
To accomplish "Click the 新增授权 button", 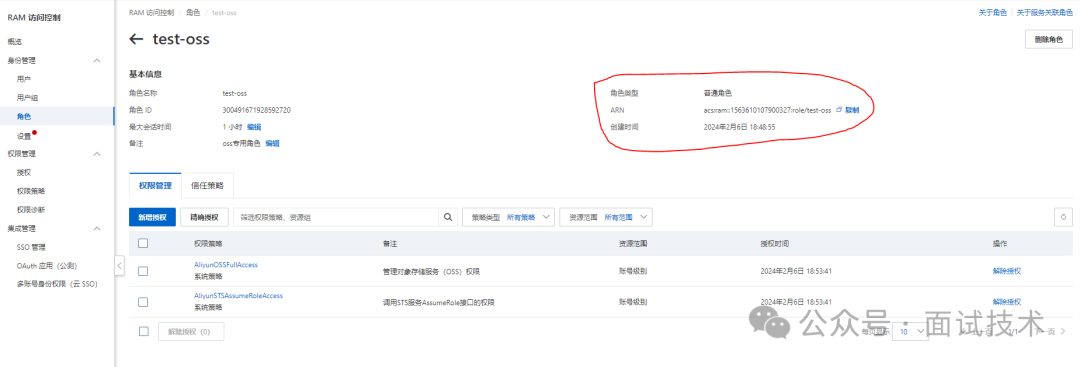I will pyautogui.click(x=152, y=217).
